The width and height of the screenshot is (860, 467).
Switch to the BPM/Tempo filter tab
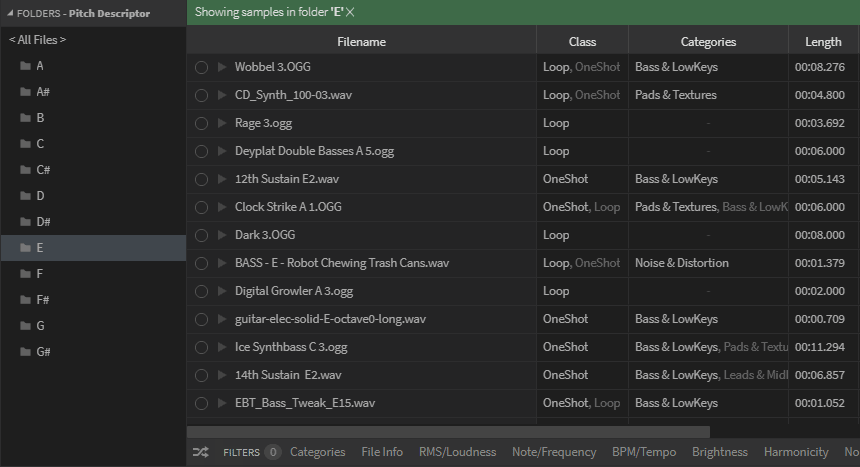click(x=645, y=452)
